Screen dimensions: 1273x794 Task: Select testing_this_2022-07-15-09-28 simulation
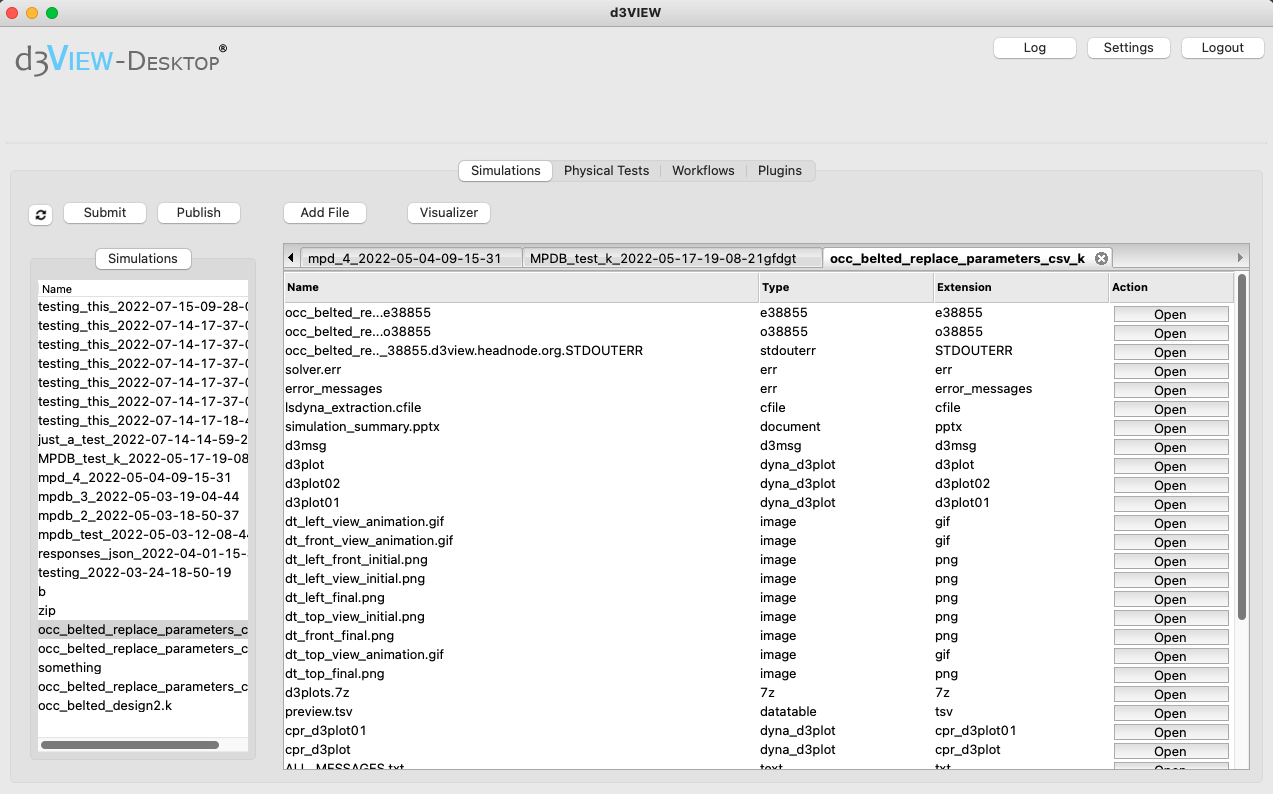(x=143, y=307)
